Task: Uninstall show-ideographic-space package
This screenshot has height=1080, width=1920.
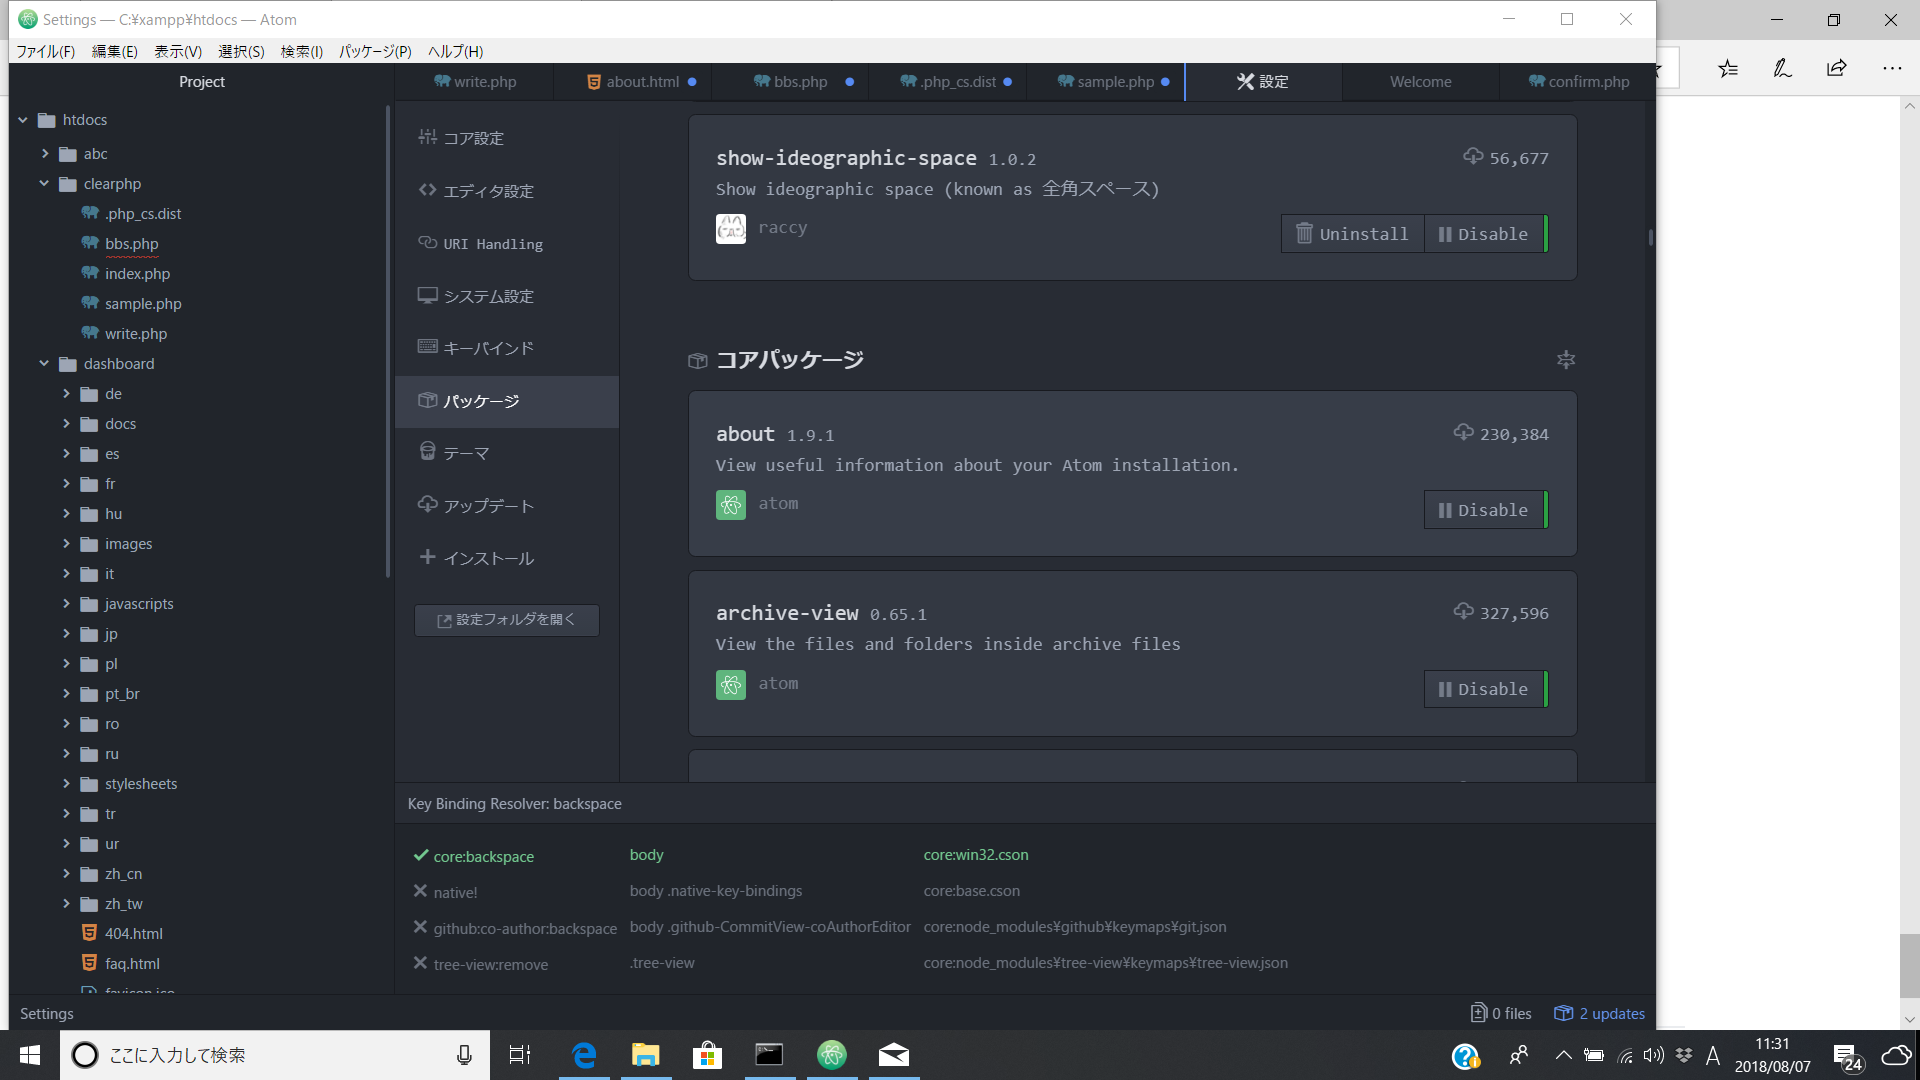Action: point(1352,234)
